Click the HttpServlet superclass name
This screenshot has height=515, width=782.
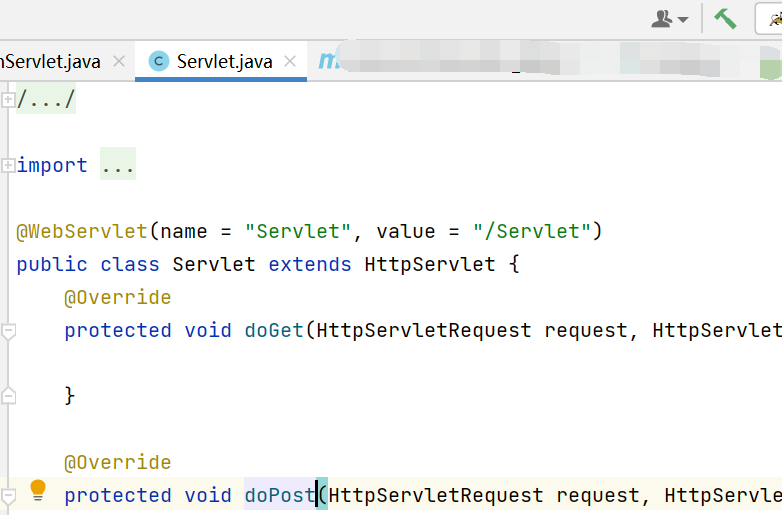pyautogui.click(x=429, y=264)
